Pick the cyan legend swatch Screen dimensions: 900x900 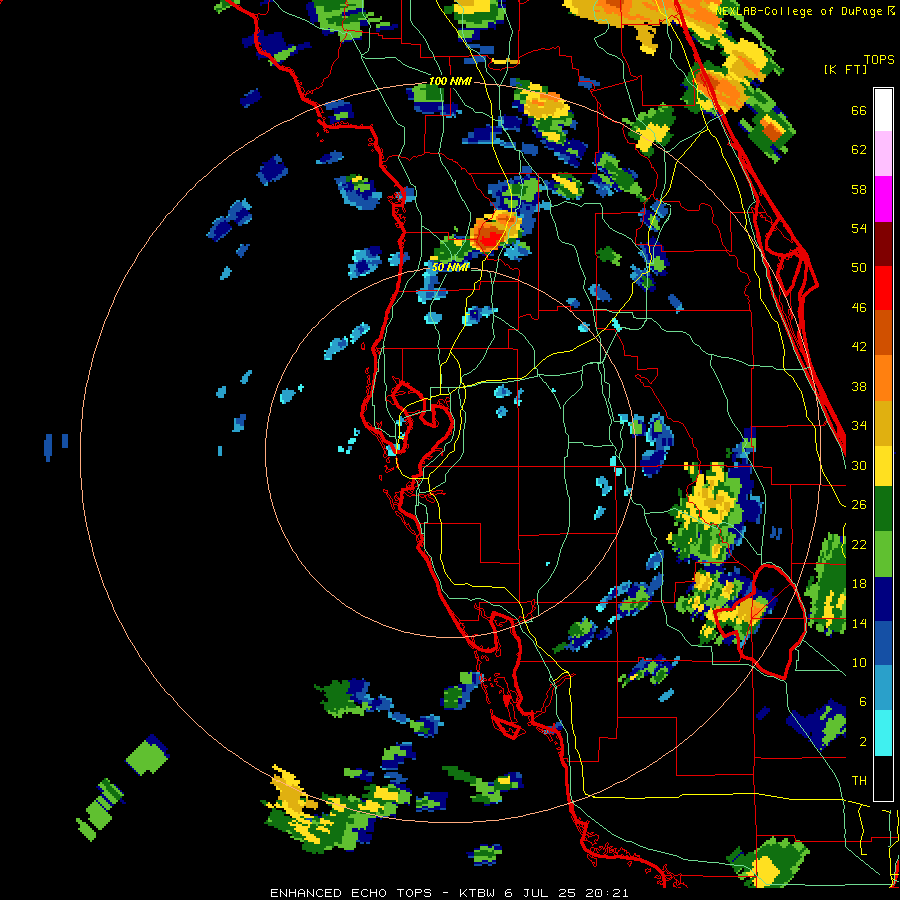[x=883, y=733]
